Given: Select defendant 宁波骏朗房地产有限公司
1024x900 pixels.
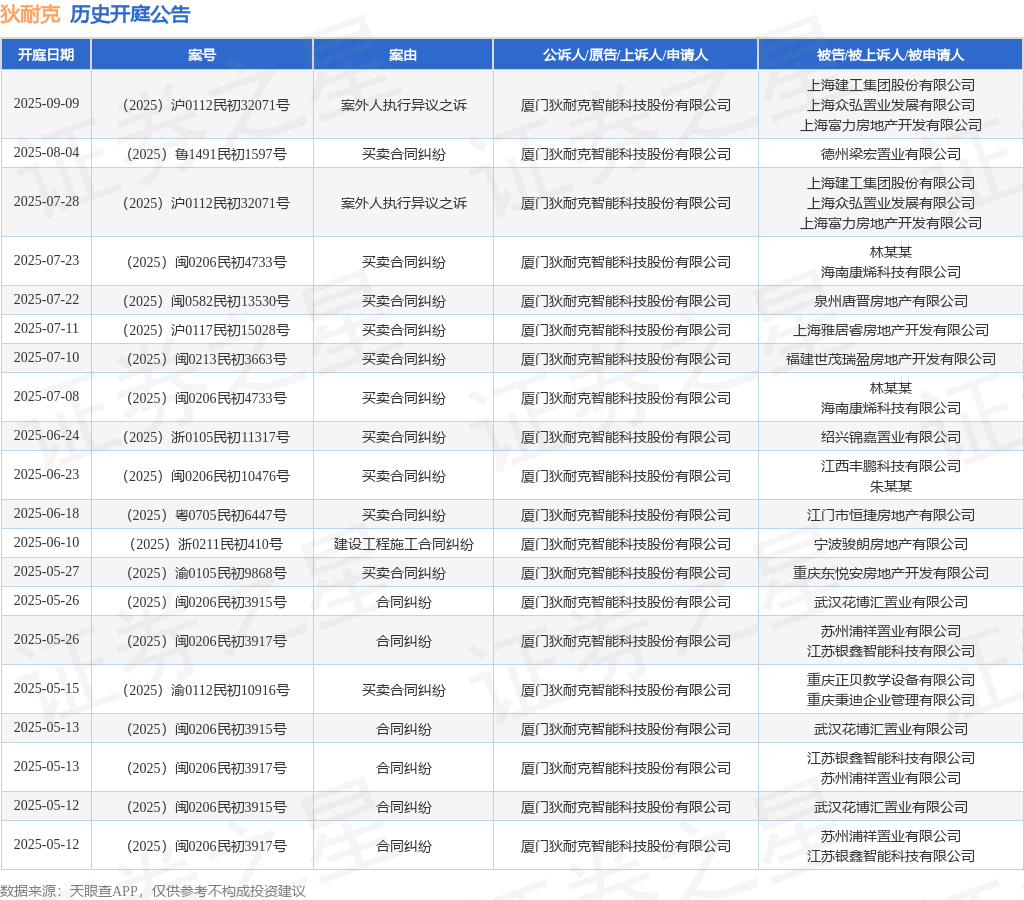Looking at the screenshot, I should 891,544.
